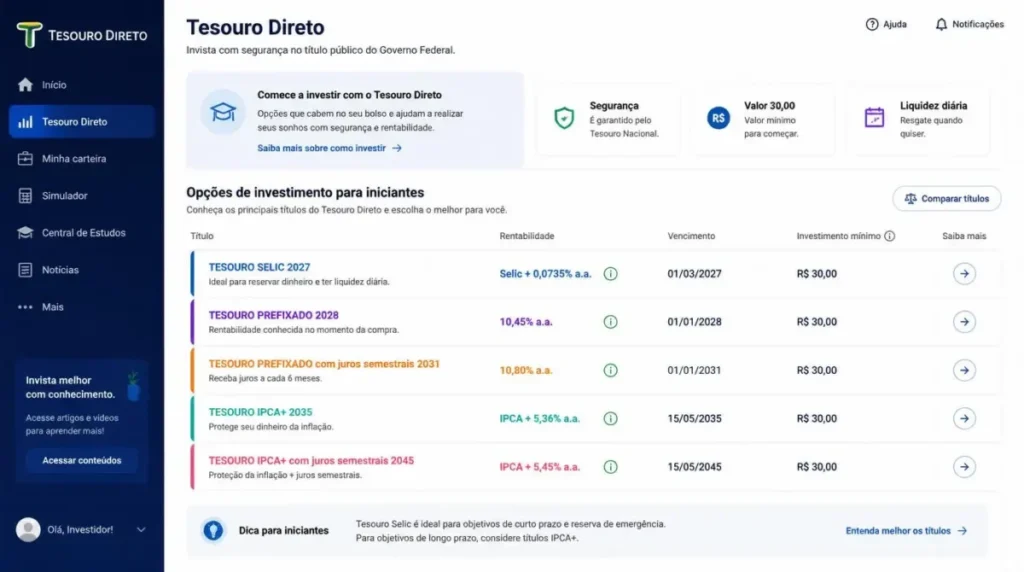Viewport: 1024px width, 572px height.
Task: Click info icon for Selic + 0,0735% a.a.
Action: point(611,274)
